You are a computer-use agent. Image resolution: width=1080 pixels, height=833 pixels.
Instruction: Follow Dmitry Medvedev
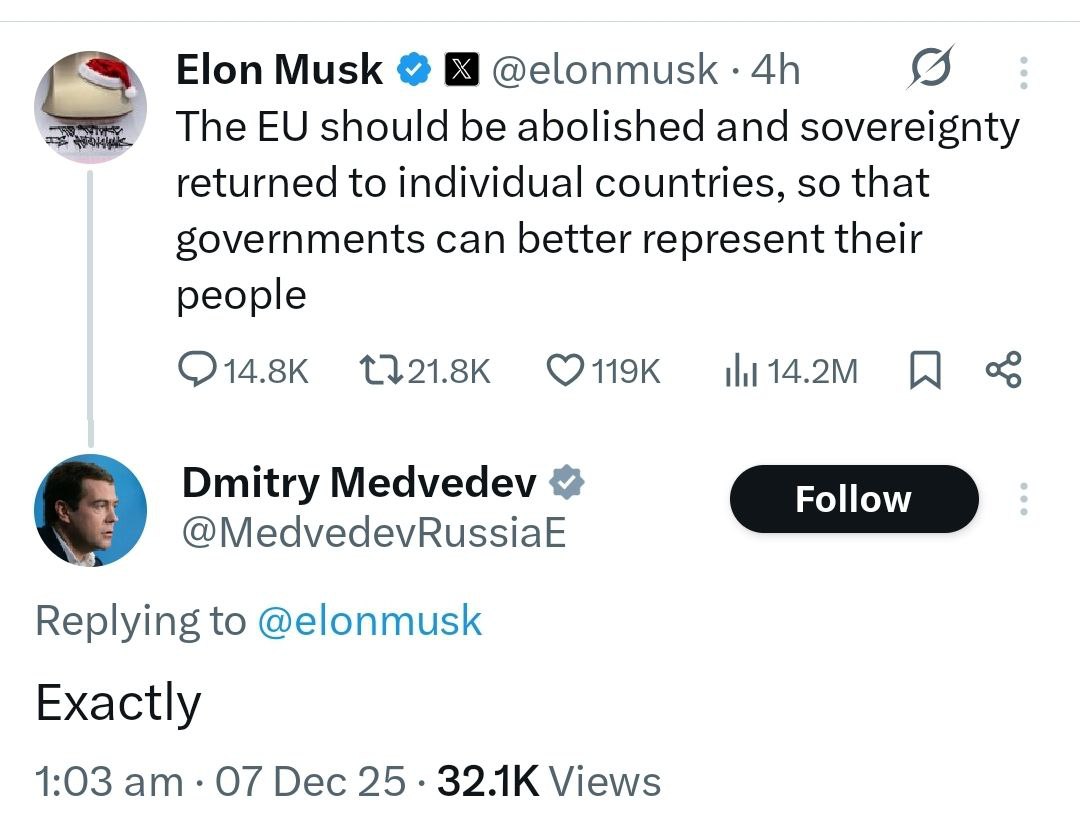coord(853,499)
